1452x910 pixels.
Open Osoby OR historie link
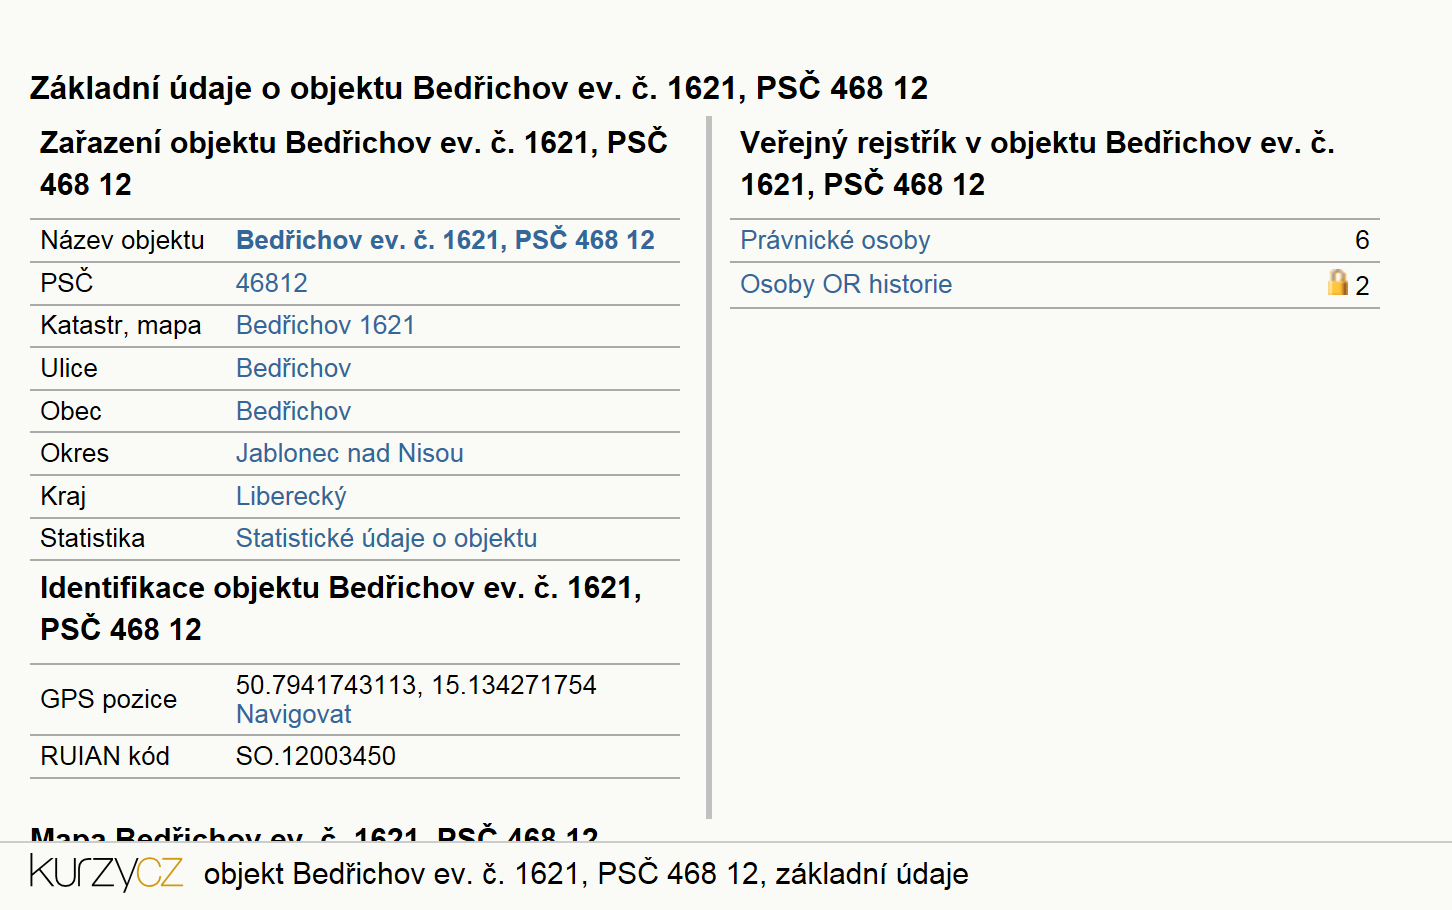846,285
